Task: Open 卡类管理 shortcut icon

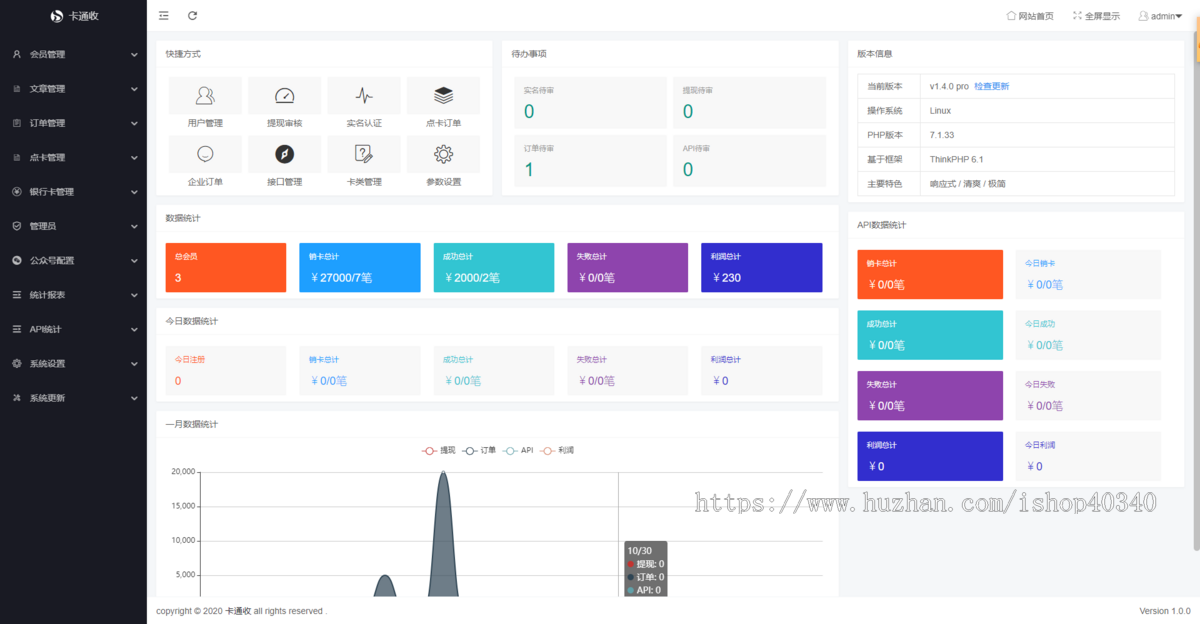Action: (364, 154)
